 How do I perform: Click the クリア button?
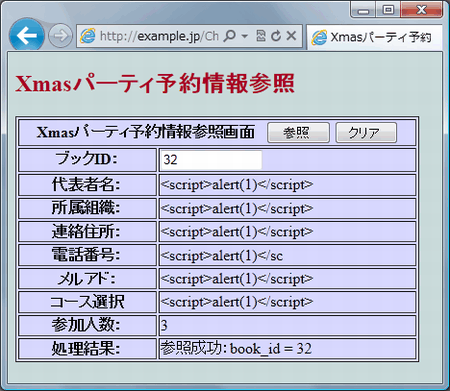click(366, 132)
